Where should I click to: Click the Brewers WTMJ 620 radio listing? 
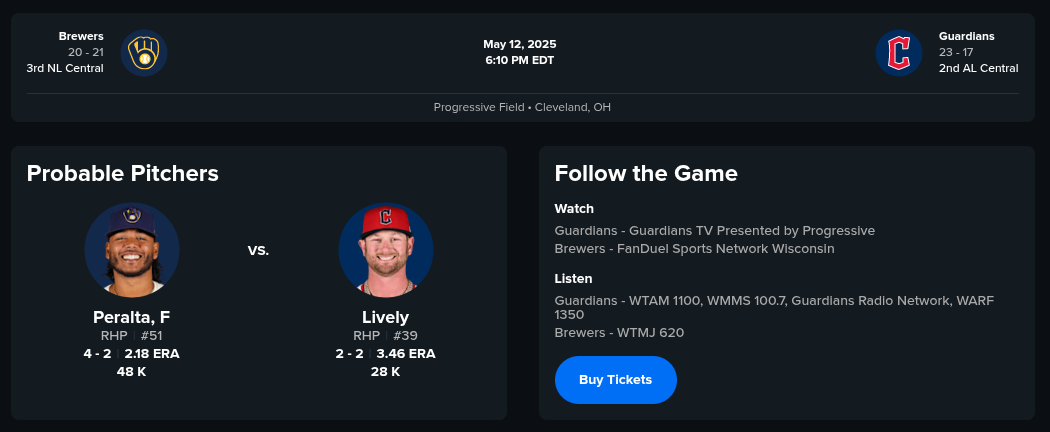(619, 332)
